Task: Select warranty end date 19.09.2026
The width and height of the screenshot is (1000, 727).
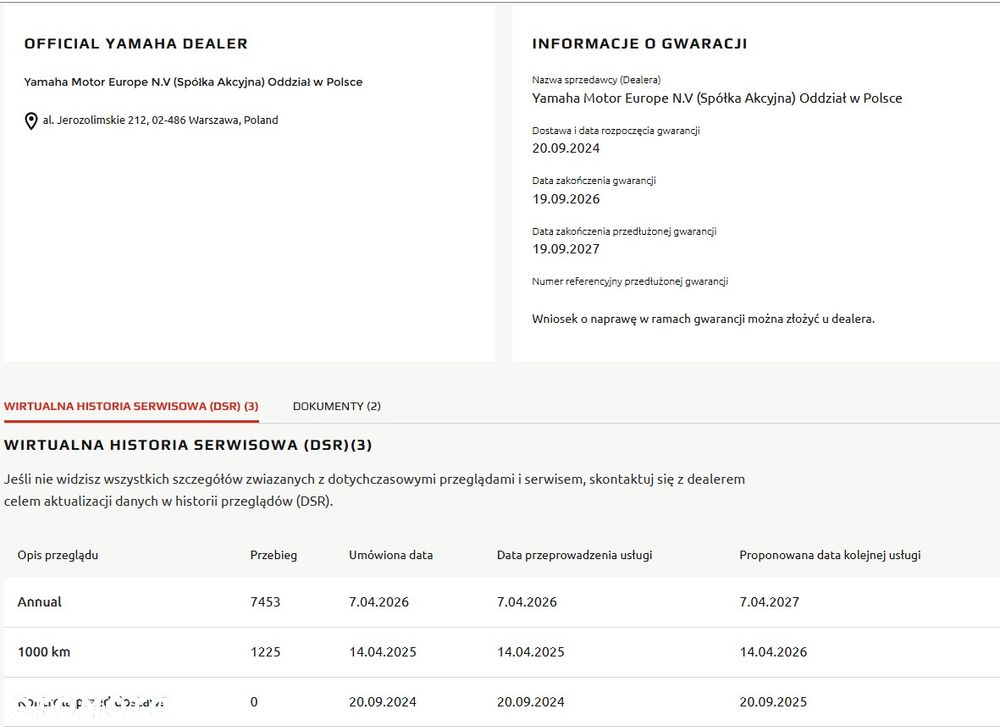Action: pos(566,199)
